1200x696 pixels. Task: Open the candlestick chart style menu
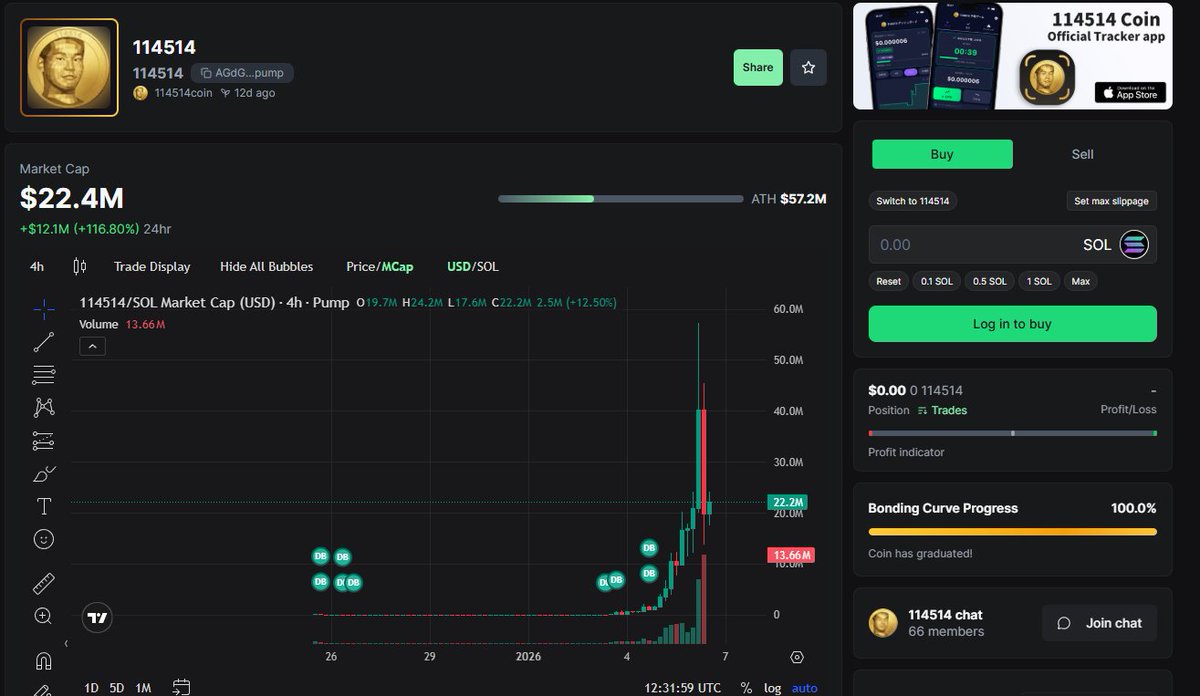(80, 266)
